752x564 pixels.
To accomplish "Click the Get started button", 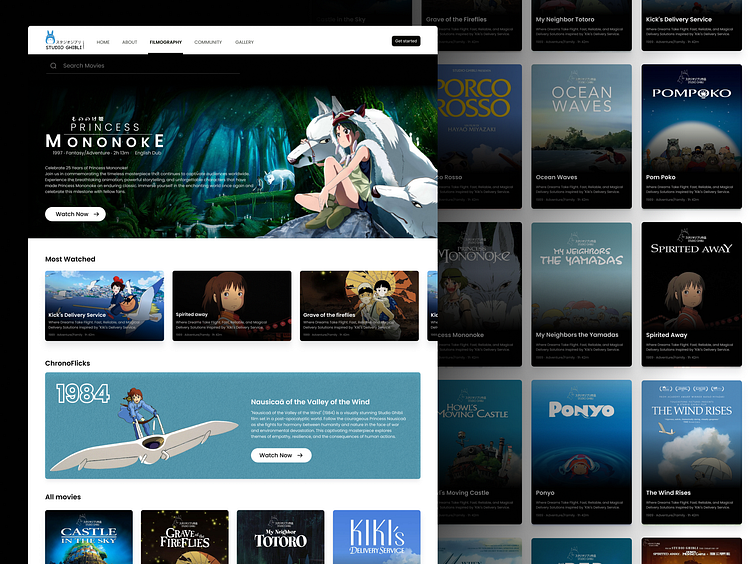I will 406,41.
